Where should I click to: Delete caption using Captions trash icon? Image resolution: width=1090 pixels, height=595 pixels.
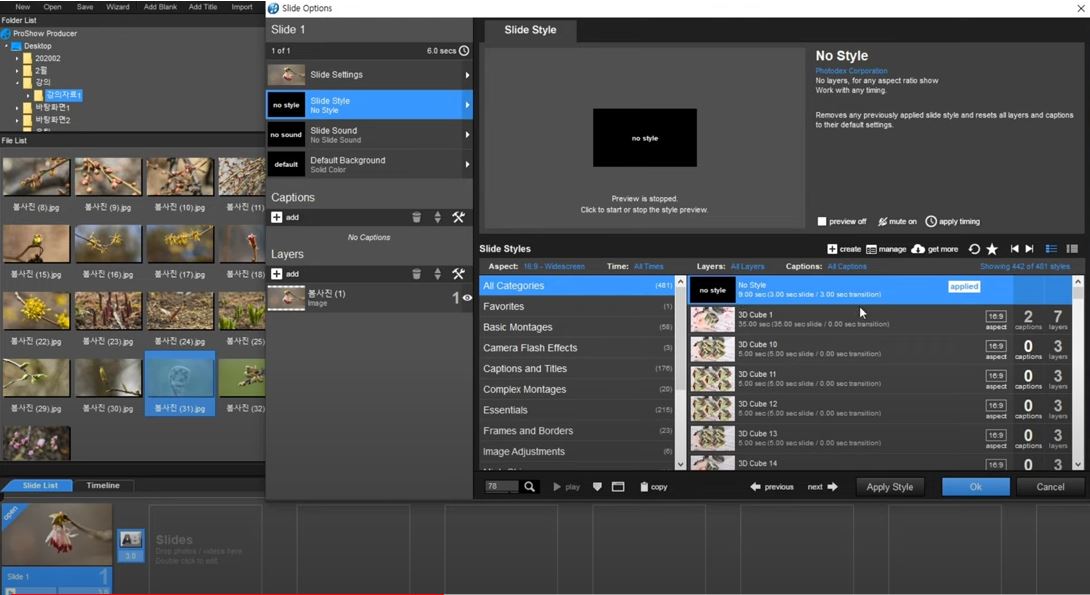coord(416,217)
